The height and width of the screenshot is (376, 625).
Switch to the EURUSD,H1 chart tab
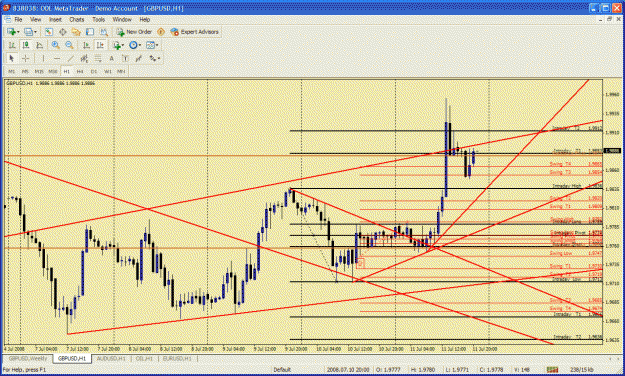(177, 358)
